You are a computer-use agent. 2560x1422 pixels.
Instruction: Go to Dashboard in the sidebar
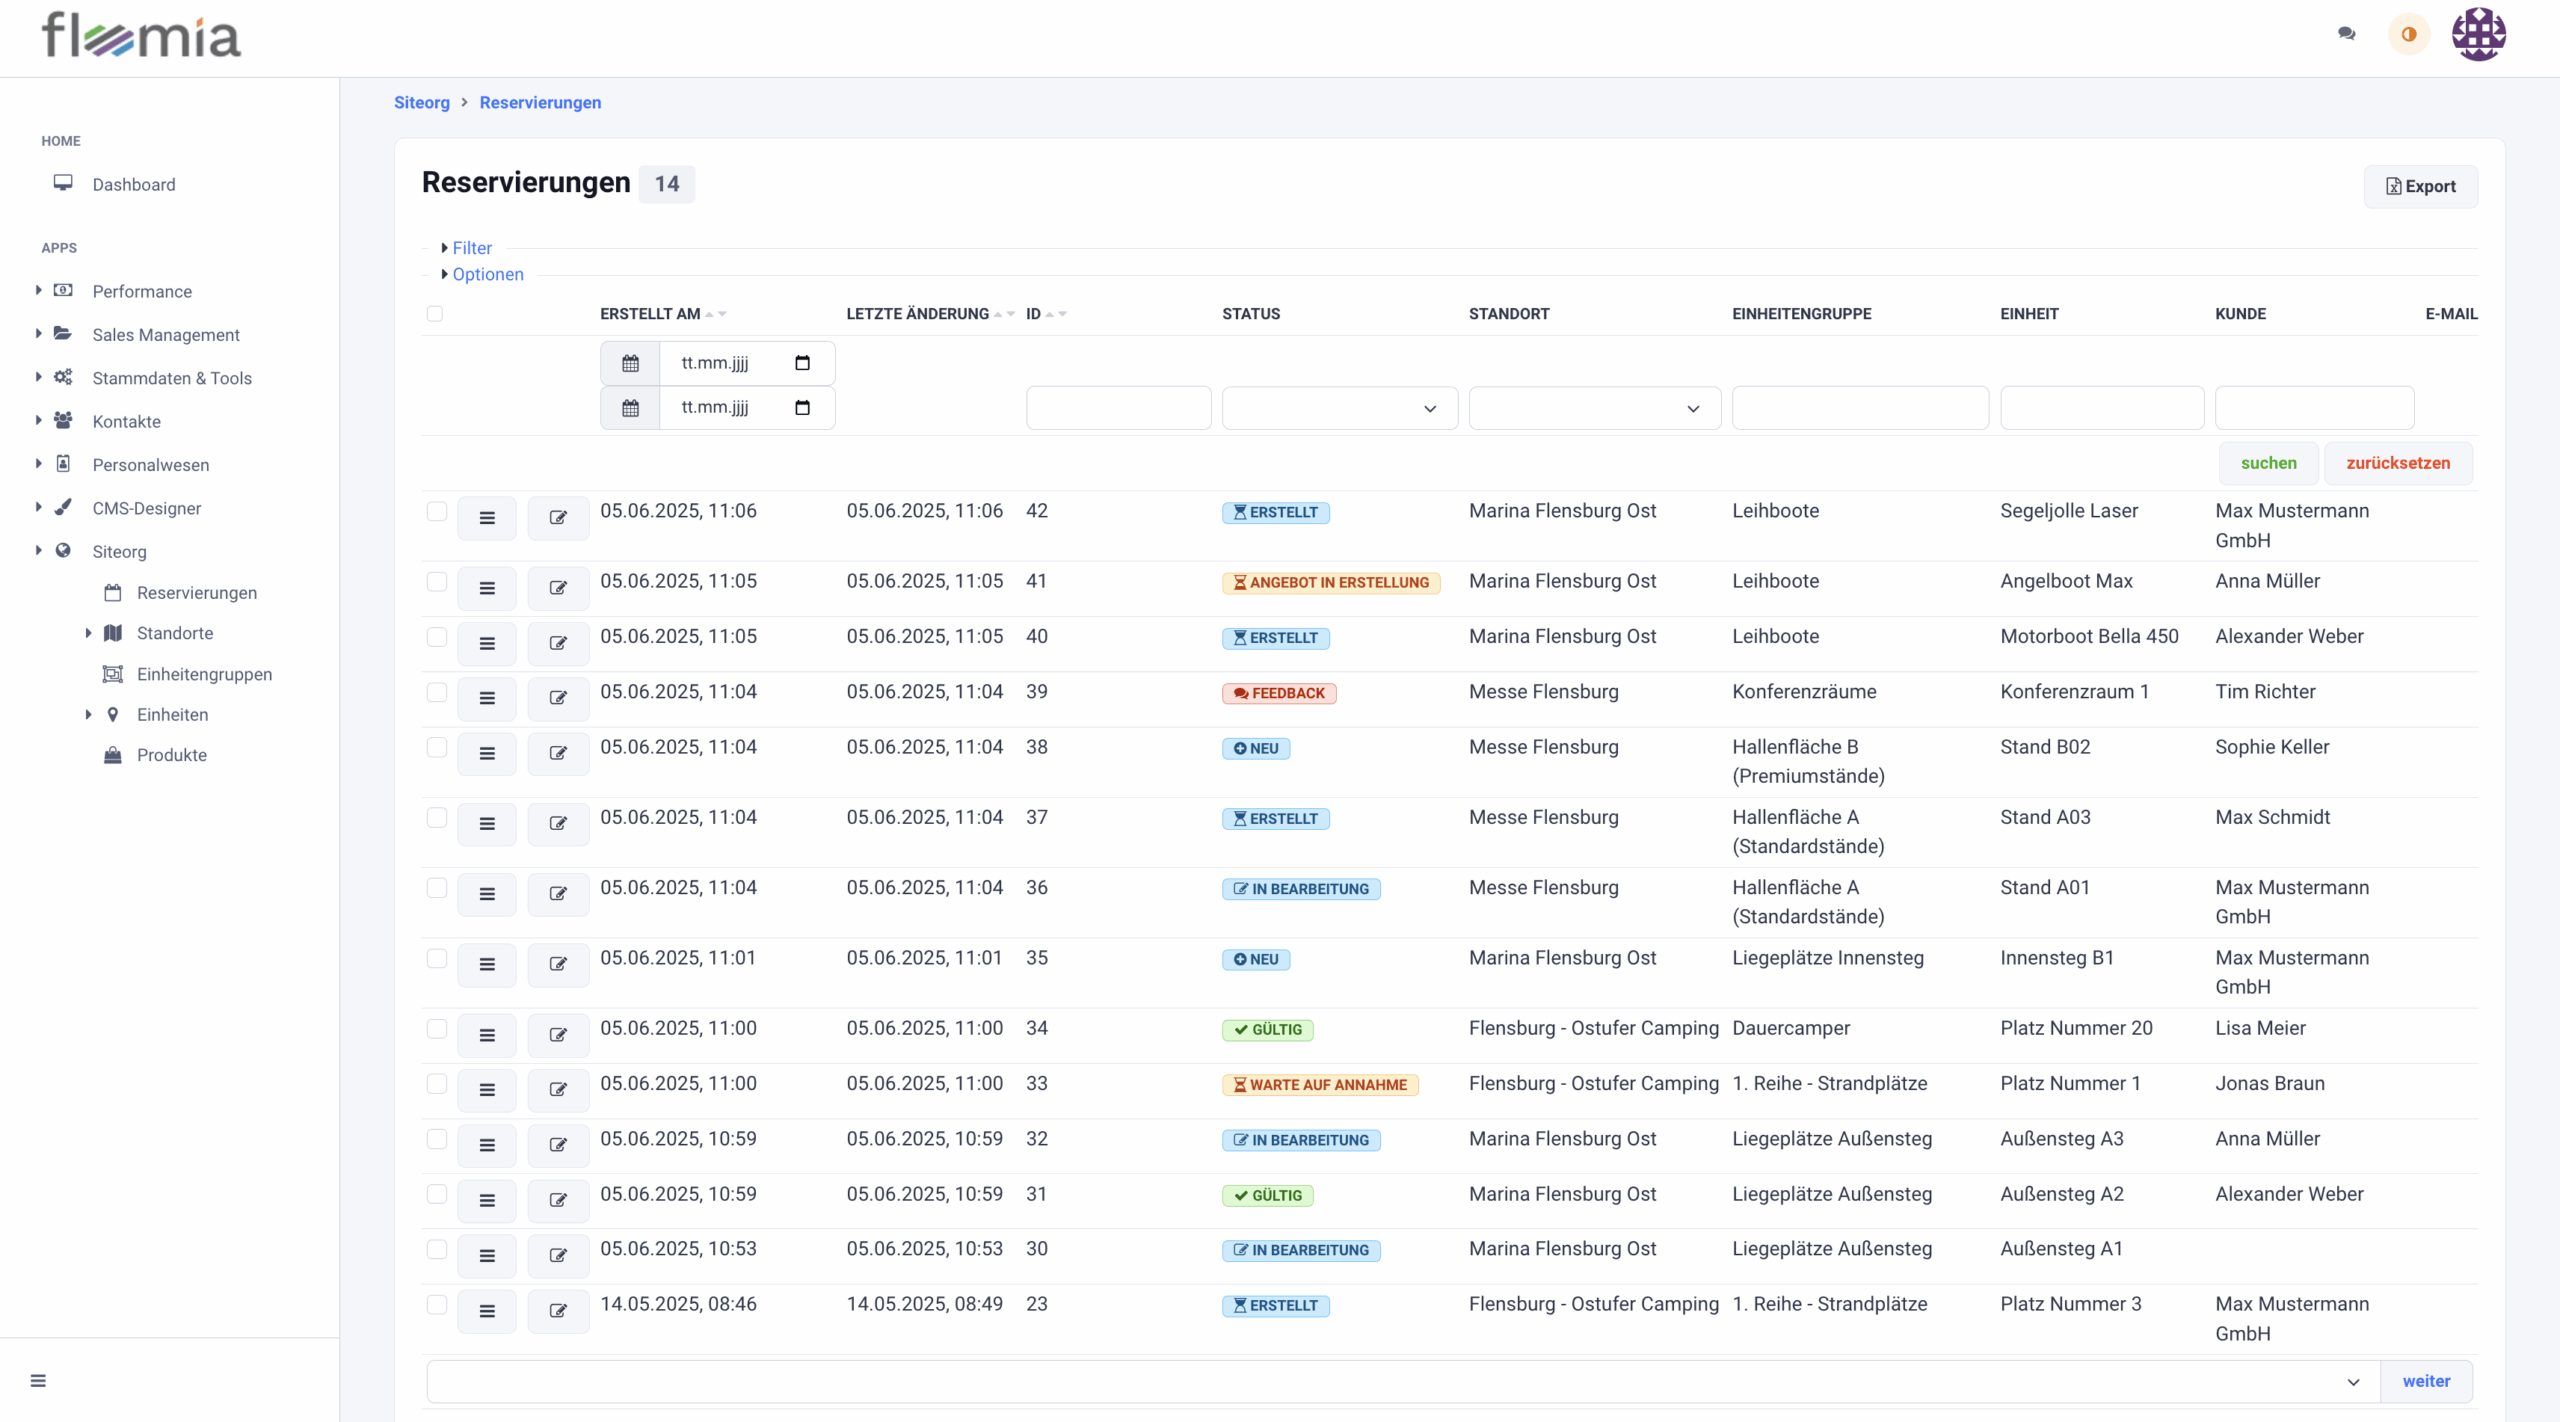(134, 185)
